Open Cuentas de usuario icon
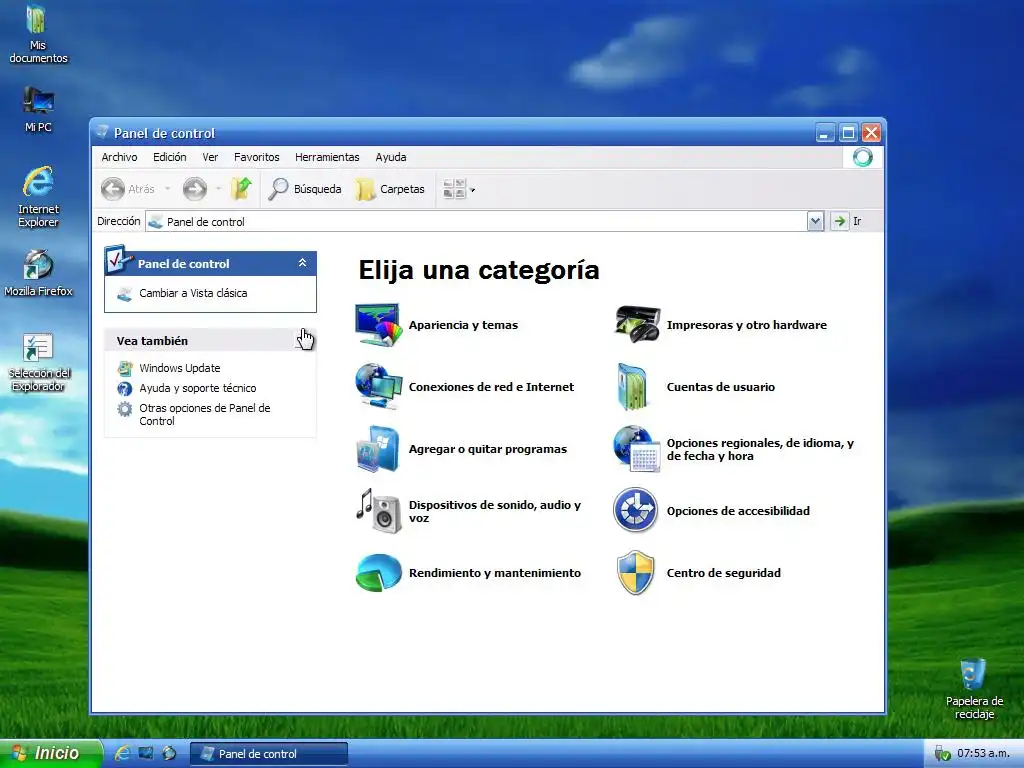Viewport: 1024px width, 768px height. [x=632, y=387]
